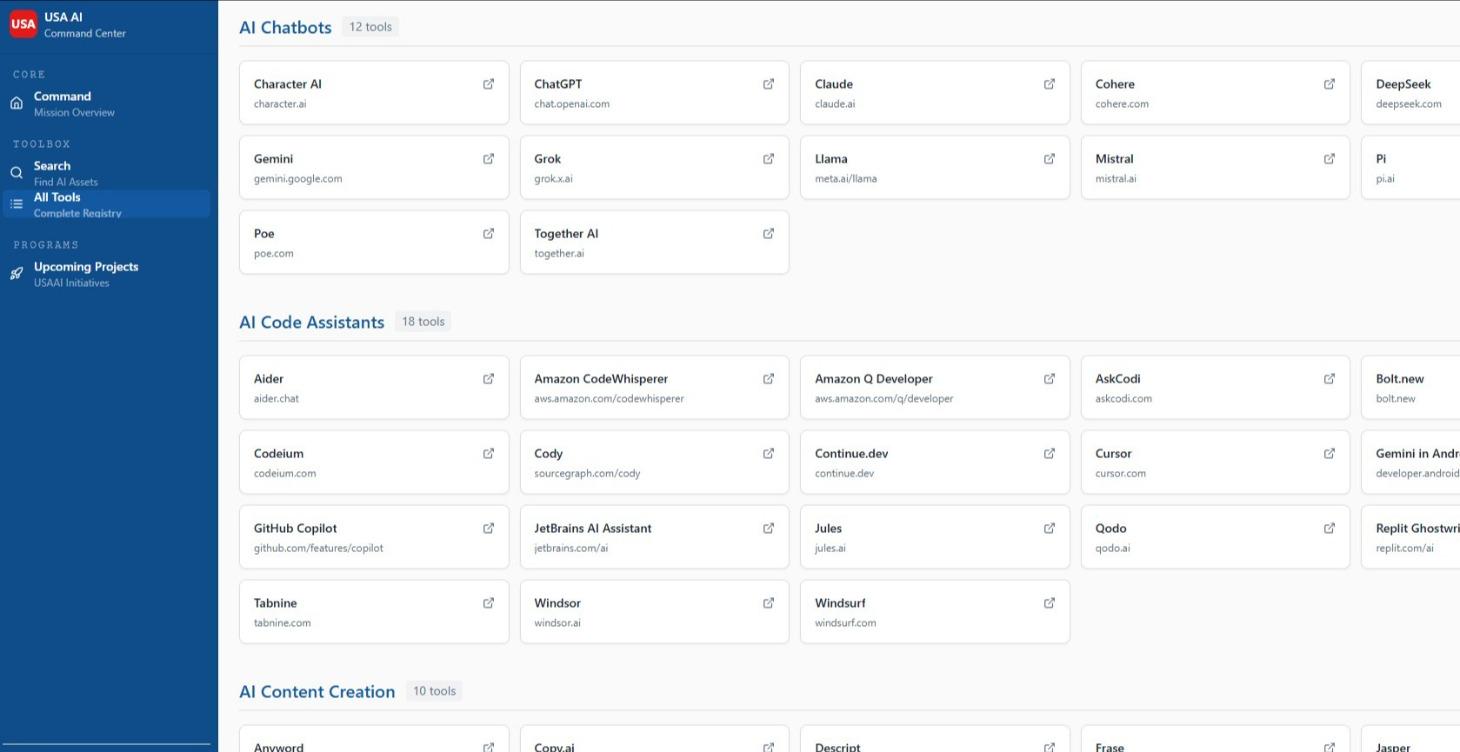
Task: Click the rocket icon beside Upcoming Projects
Action: pos(16,272)
